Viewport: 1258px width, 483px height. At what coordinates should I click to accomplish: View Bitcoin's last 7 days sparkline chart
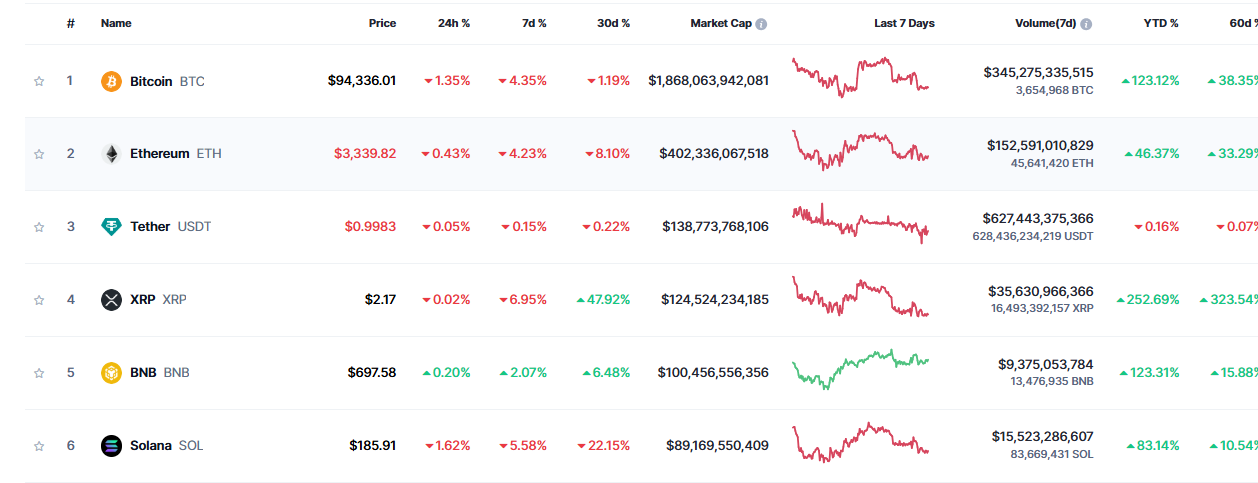click(860, 77)
